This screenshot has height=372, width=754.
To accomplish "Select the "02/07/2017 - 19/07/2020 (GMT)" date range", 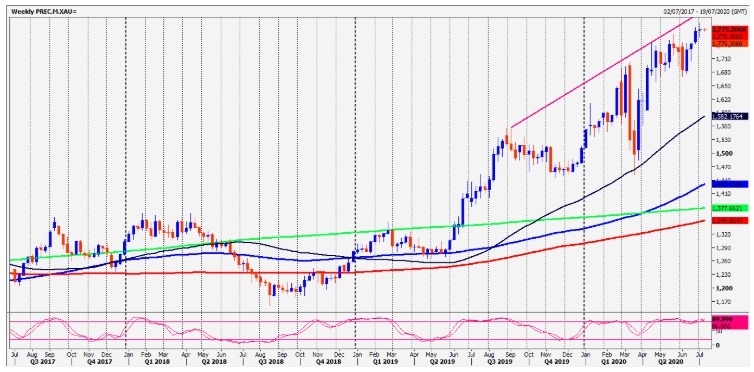I will pyautogui.click(x=704, y=11).
